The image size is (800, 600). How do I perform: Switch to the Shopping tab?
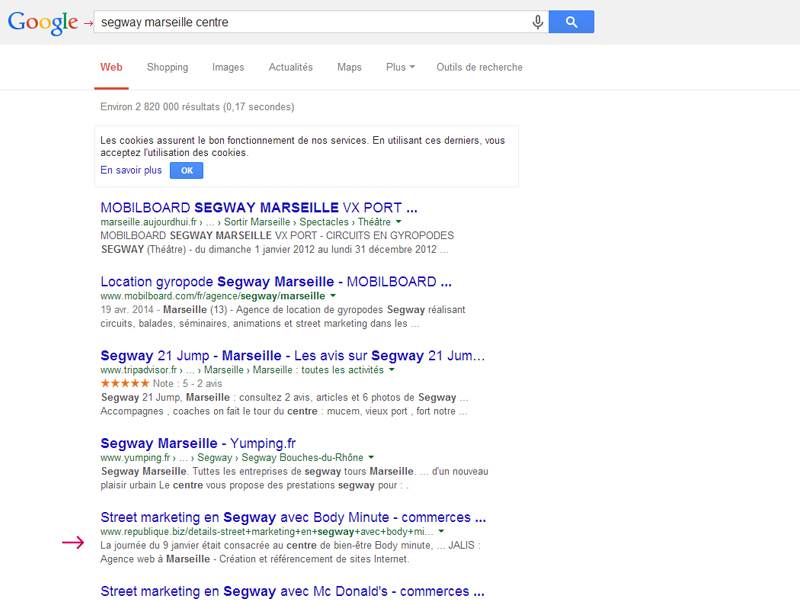pyautogui.click(x=167, y=67)
